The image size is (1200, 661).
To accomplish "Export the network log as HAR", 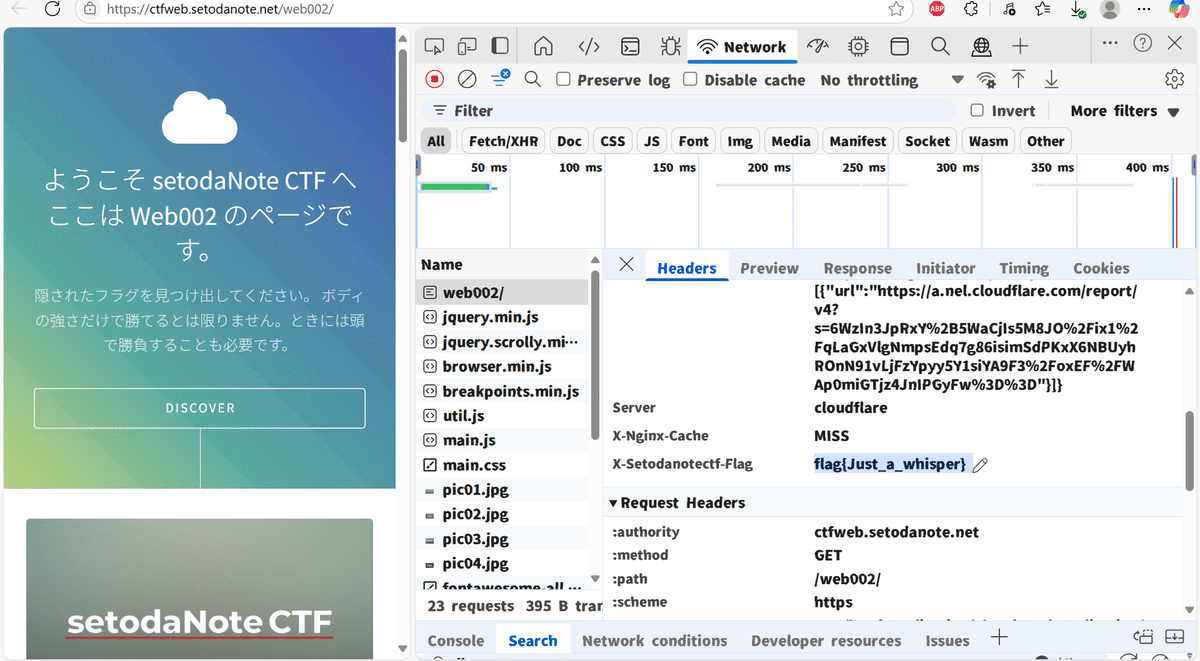I will (1050, 79).
